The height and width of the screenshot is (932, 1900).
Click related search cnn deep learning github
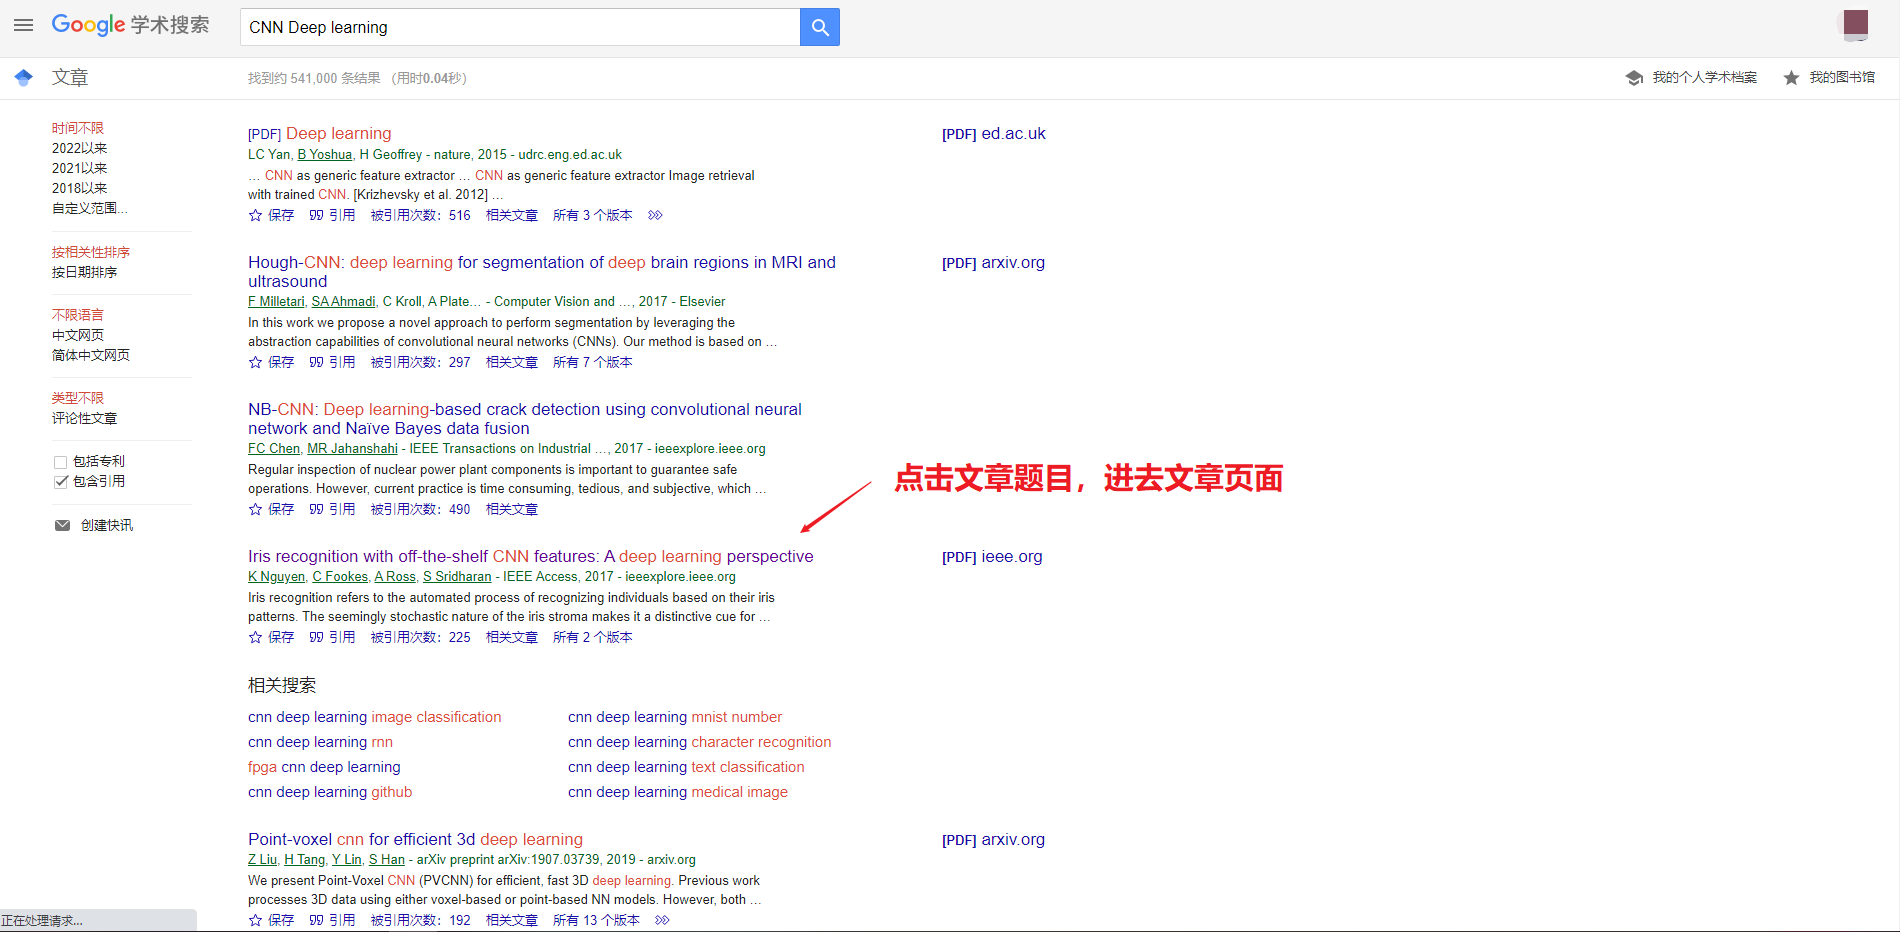(x=330, y=792)
